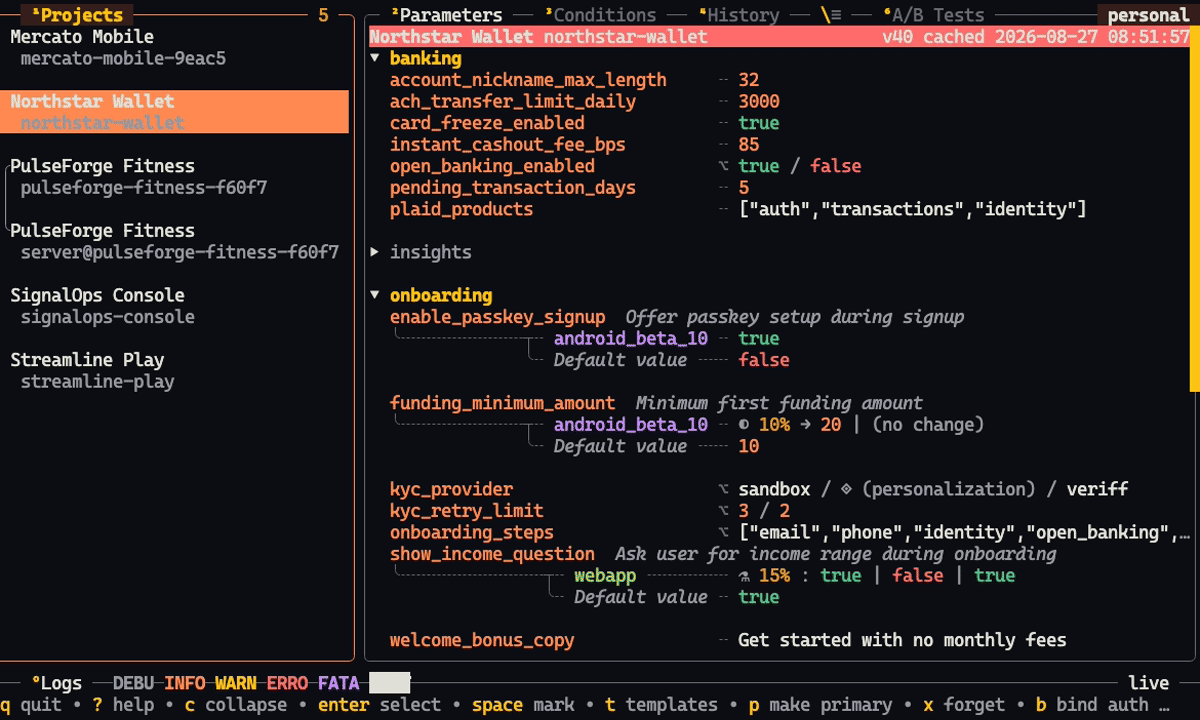The image size is (1200, 720).
Task: Collapse the onboarding parameter group
Action: pos(375,295)
